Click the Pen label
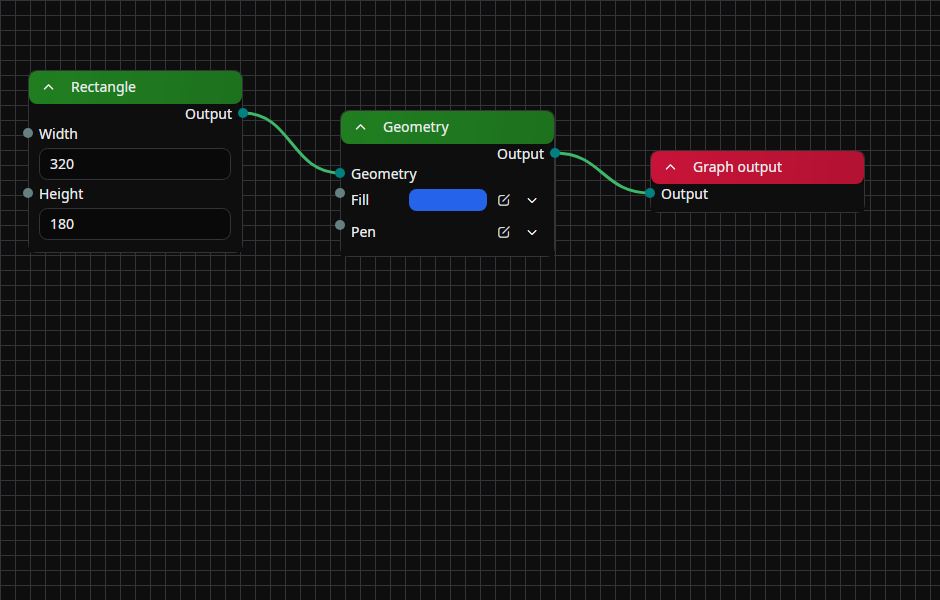 (363, 232)
